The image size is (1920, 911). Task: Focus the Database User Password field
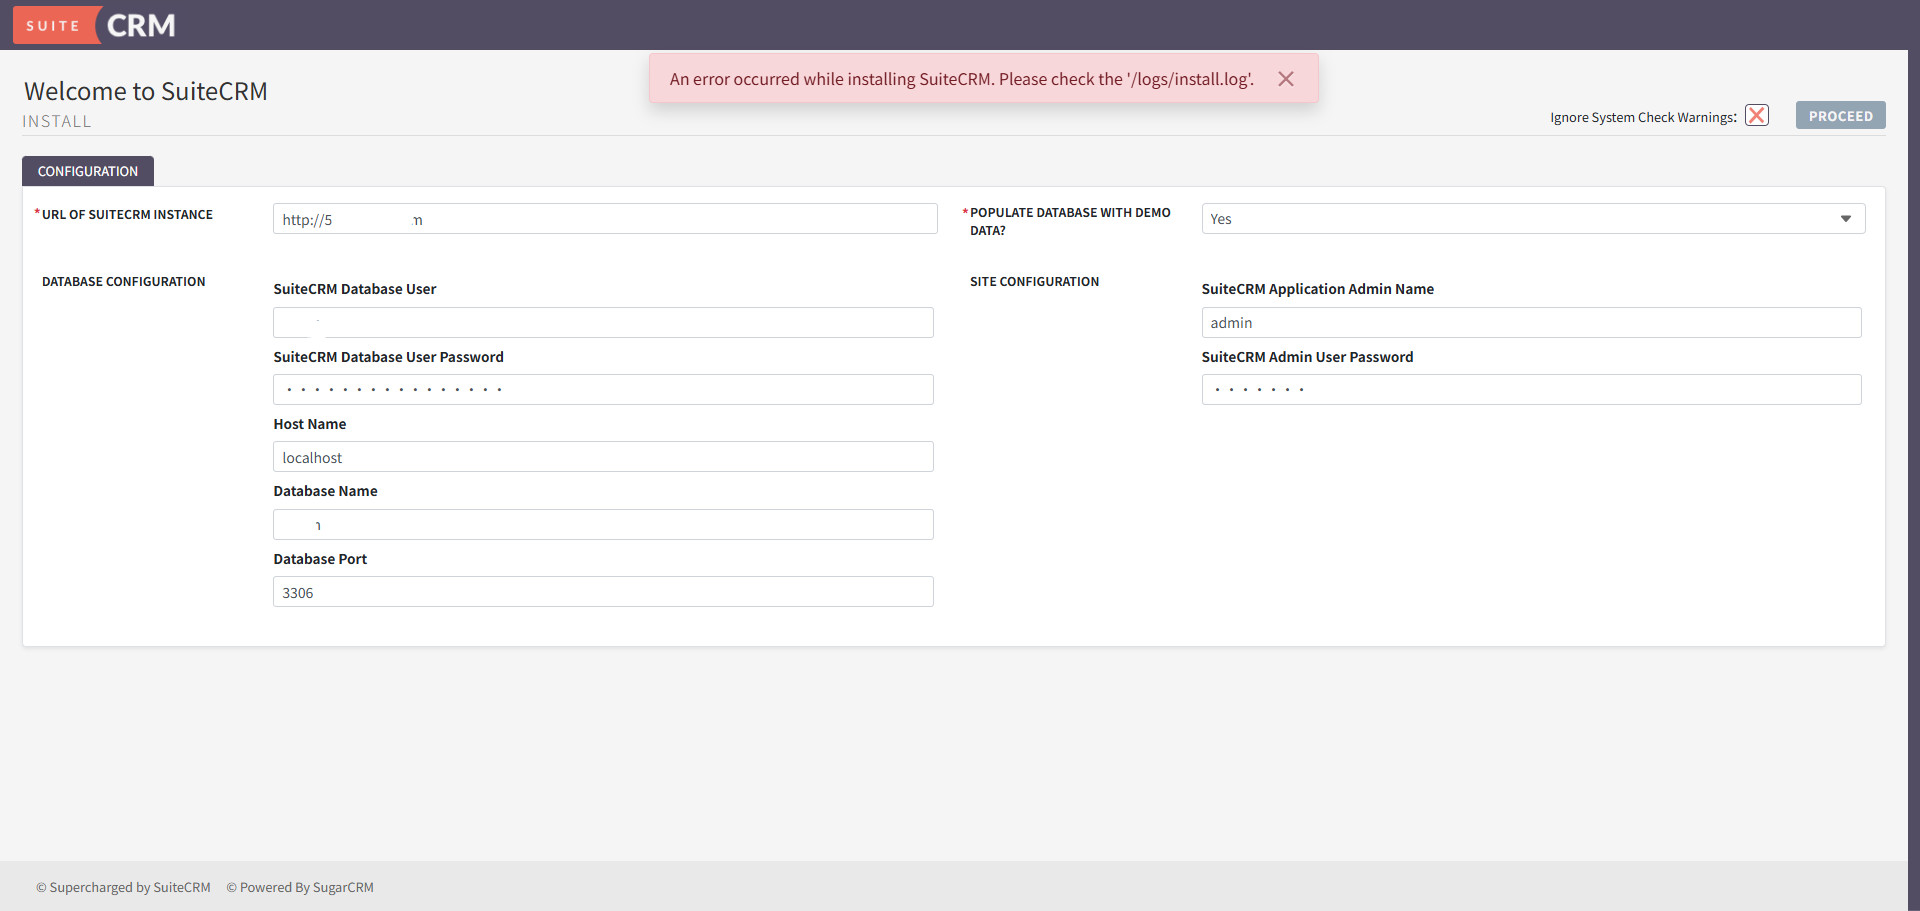[603, 389]
